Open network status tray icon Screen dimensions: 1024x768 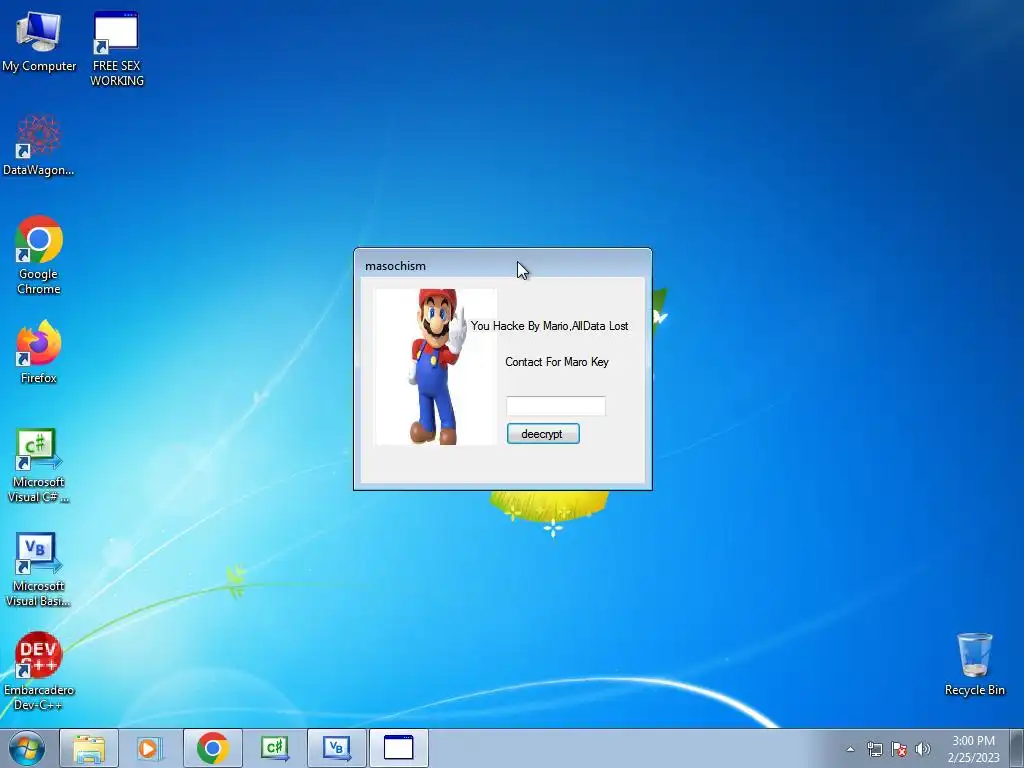tap(874, 749)
